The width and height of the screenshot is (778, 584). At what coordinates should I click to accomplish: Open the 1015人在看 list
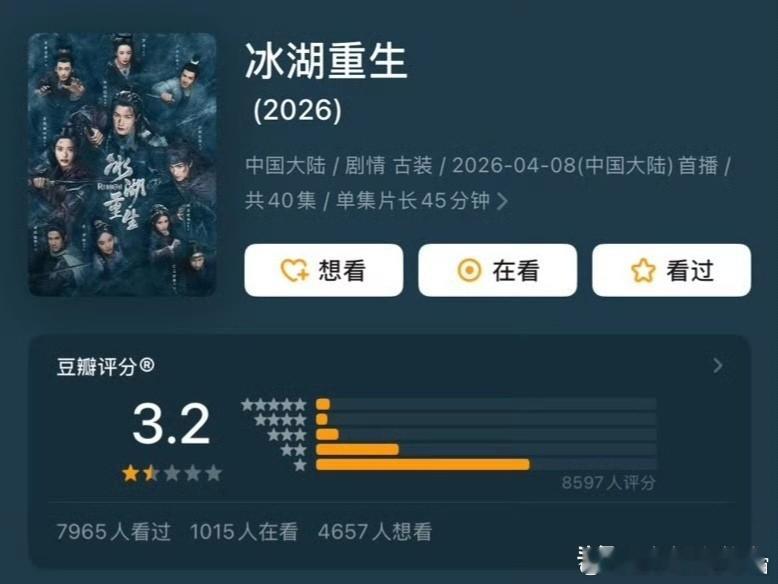tap(244, 532)
